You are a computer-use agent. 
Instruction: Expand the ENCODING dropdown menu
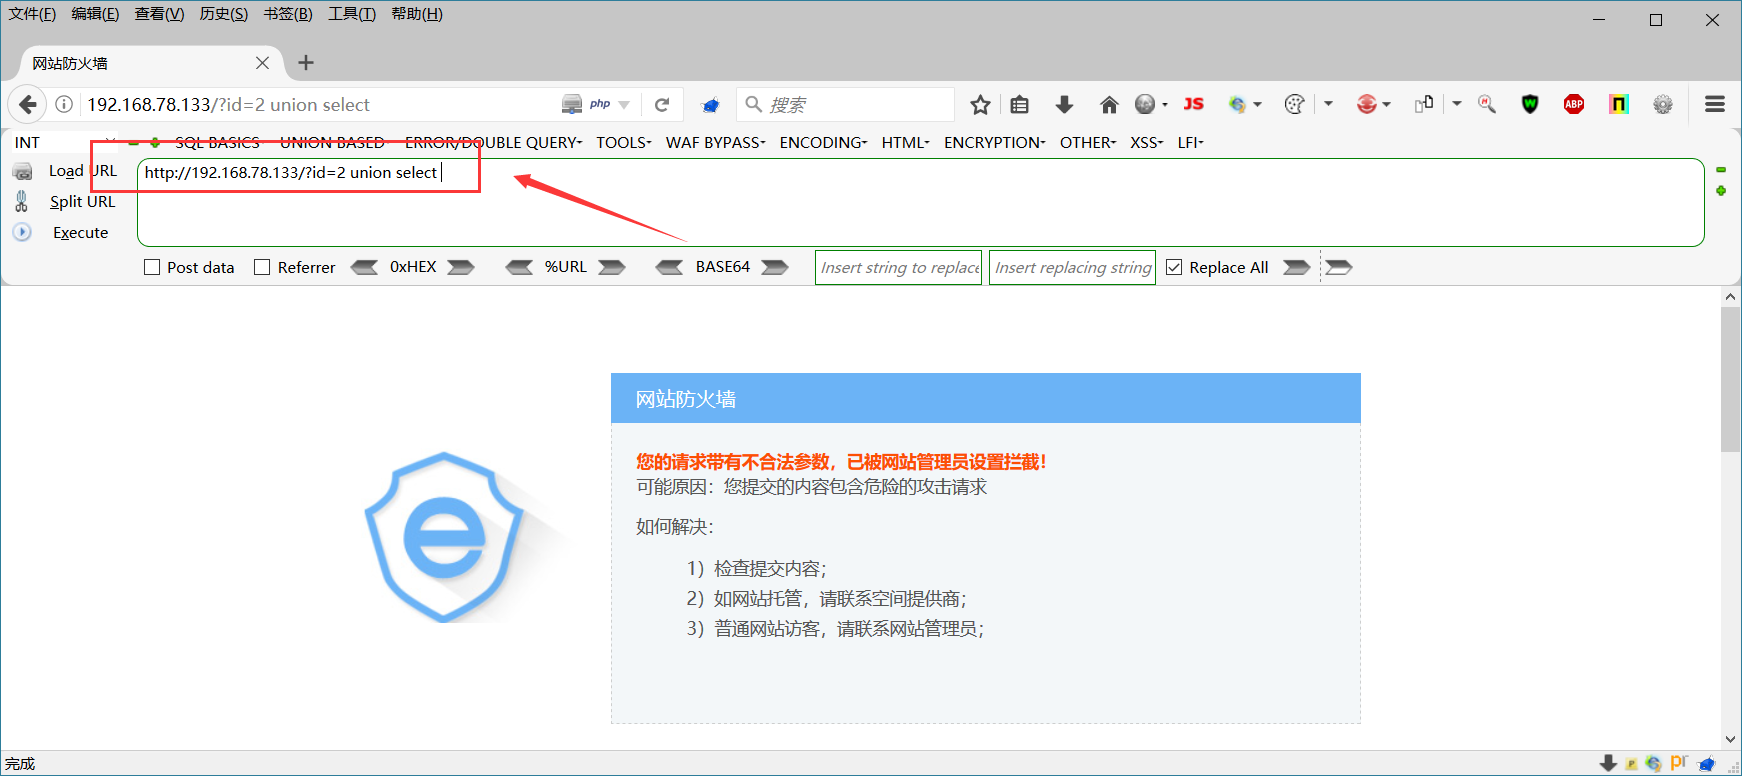[x=823, y=142]
